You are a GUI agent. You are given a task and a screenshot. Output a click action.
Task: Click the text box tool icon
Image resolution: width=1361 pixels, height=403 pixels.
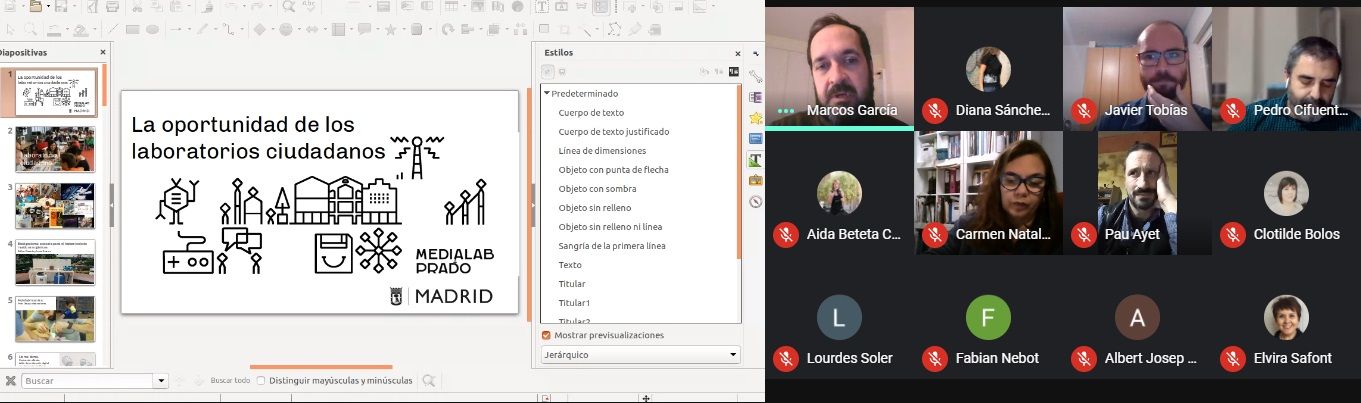(543, 7)
